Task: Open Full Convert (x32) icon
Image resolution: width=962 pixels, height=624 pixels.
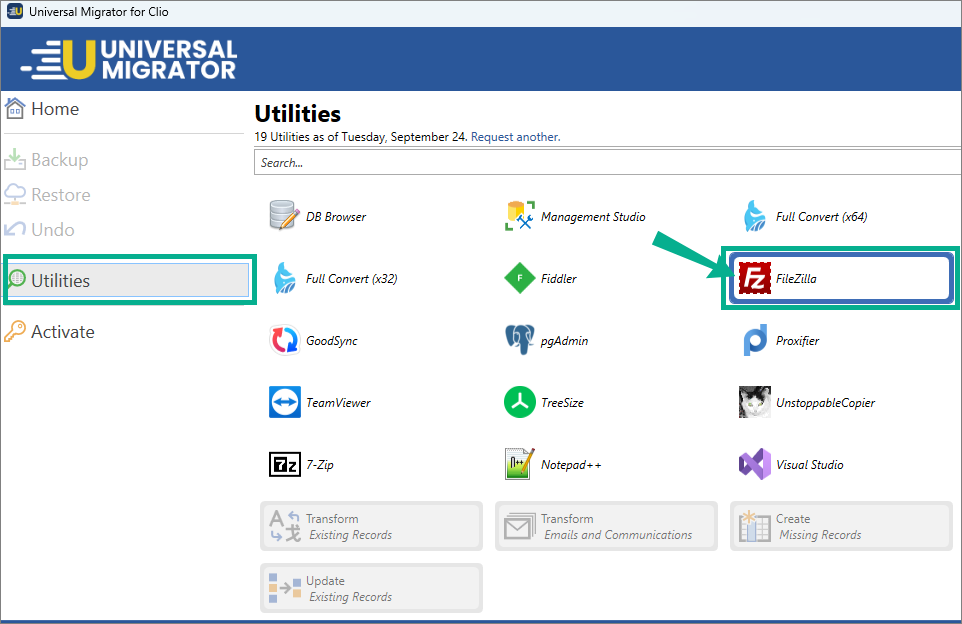Action: (285, 278)
